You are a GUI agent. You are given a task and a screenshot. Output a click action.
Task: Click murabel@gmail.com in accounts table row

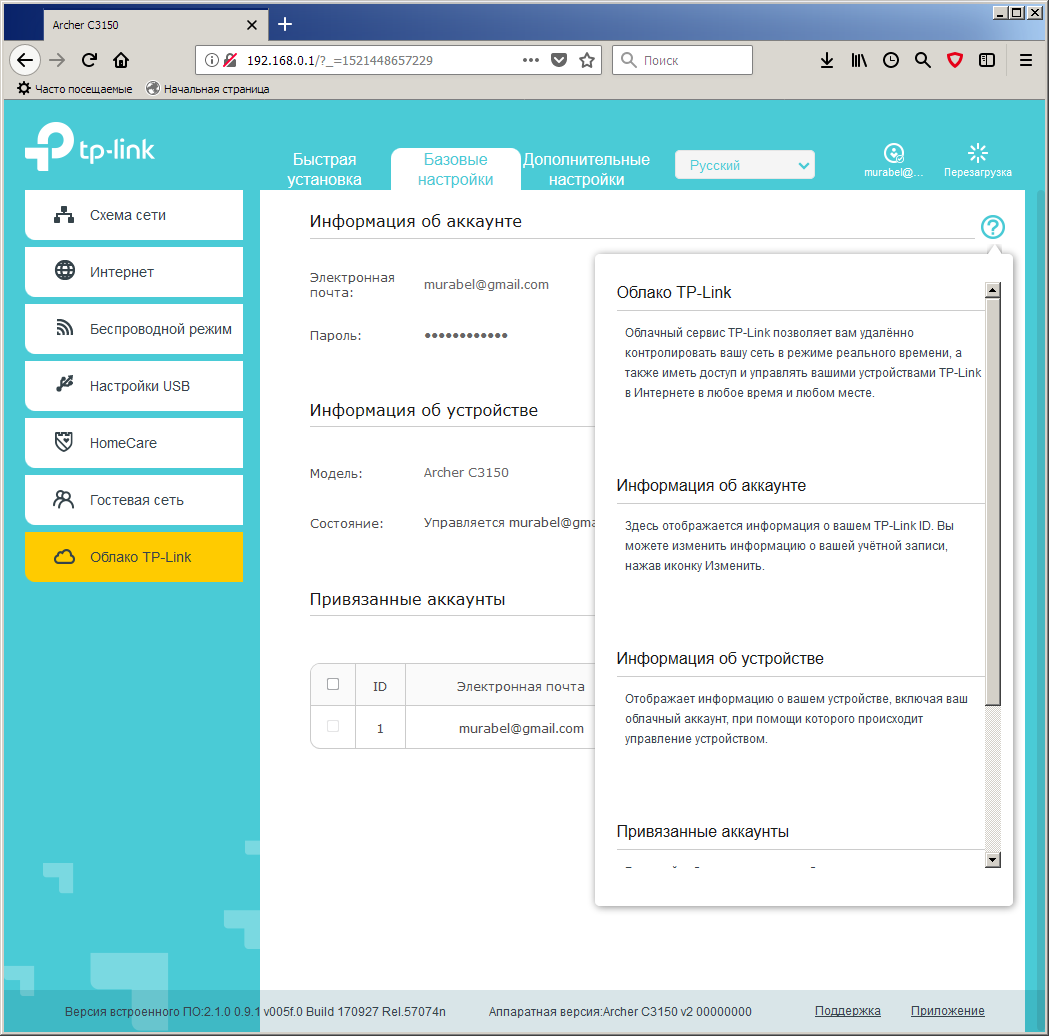tap(521, 728)
